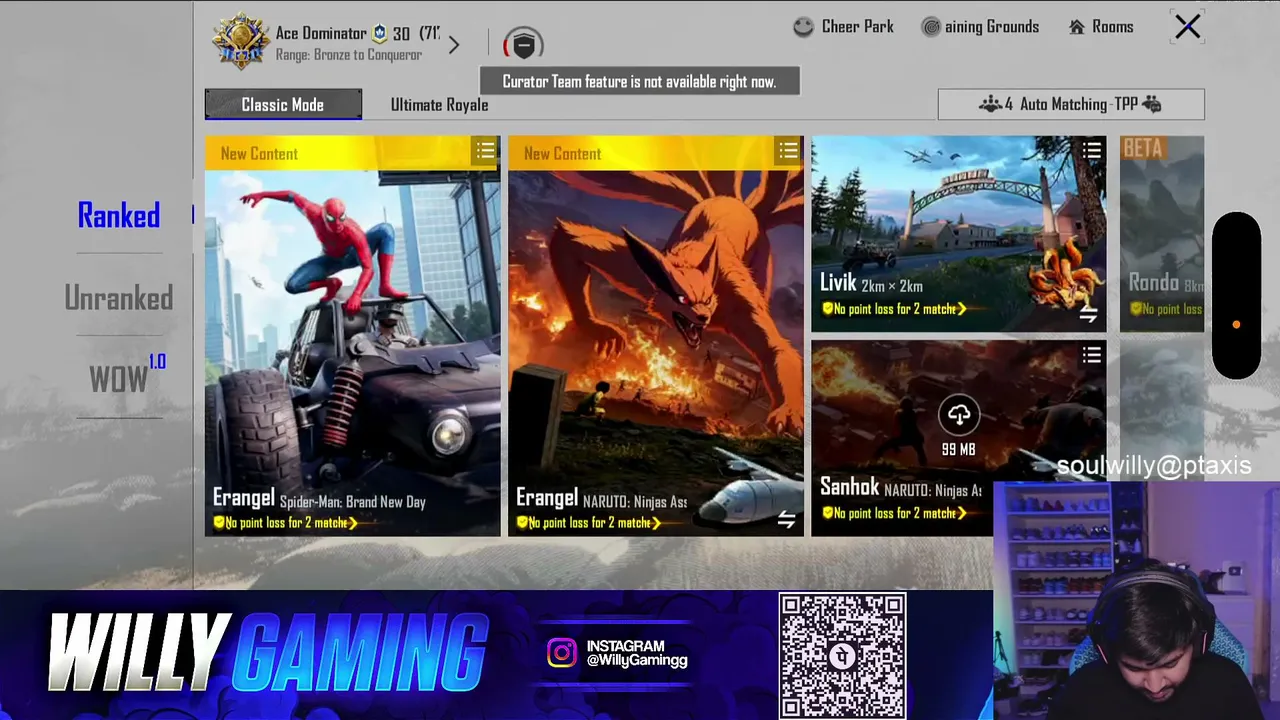Click 'No point loss' on Spider-Man Erangel
This screenshot has width=1280, height=720.
(x=285, y=523)
